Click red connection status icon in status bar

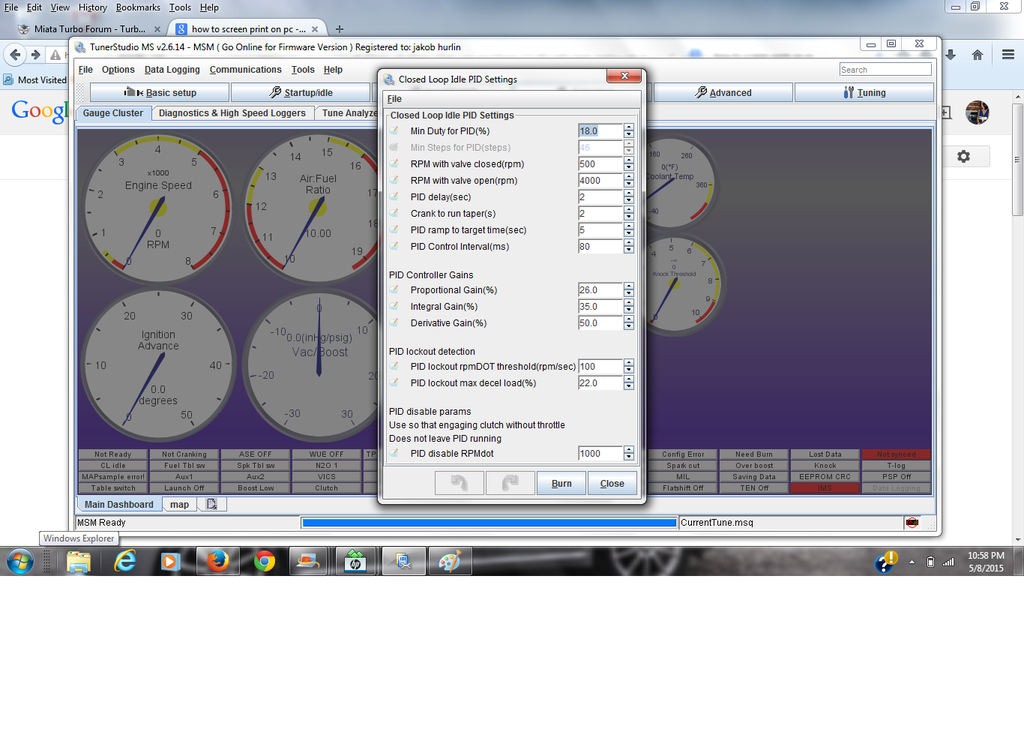911,522
